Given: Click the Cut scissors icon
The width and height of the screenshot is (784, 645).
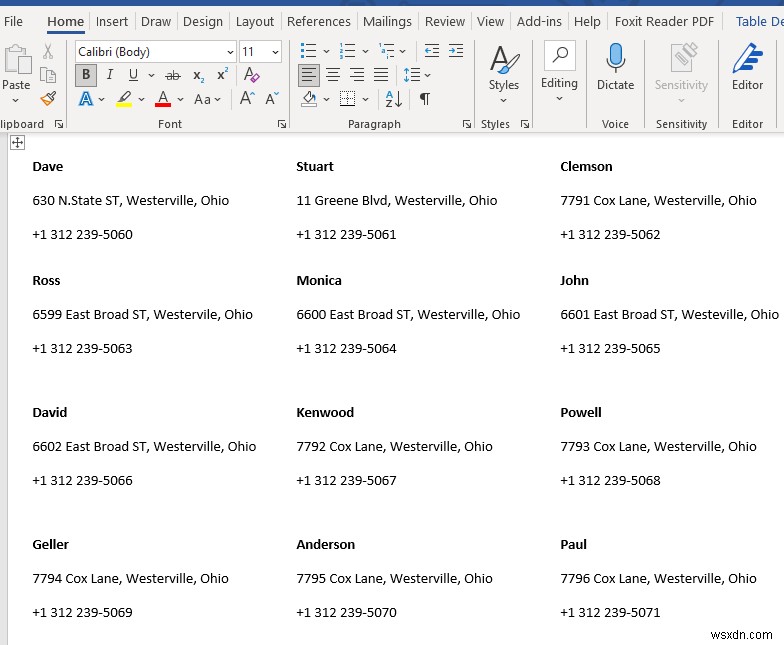Looking at the screenshot, I should [x=48, y=51].
